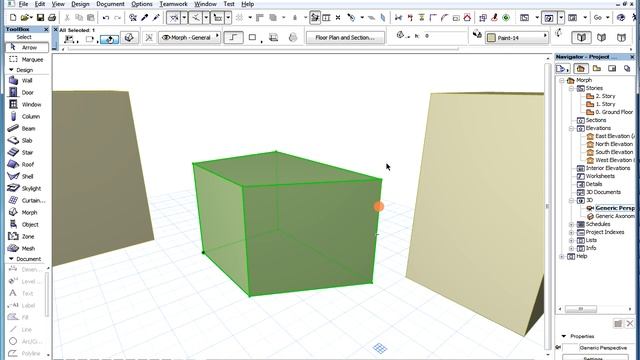
Task: Click the Generic Perspective name field
Action: [x=603, y=348]
